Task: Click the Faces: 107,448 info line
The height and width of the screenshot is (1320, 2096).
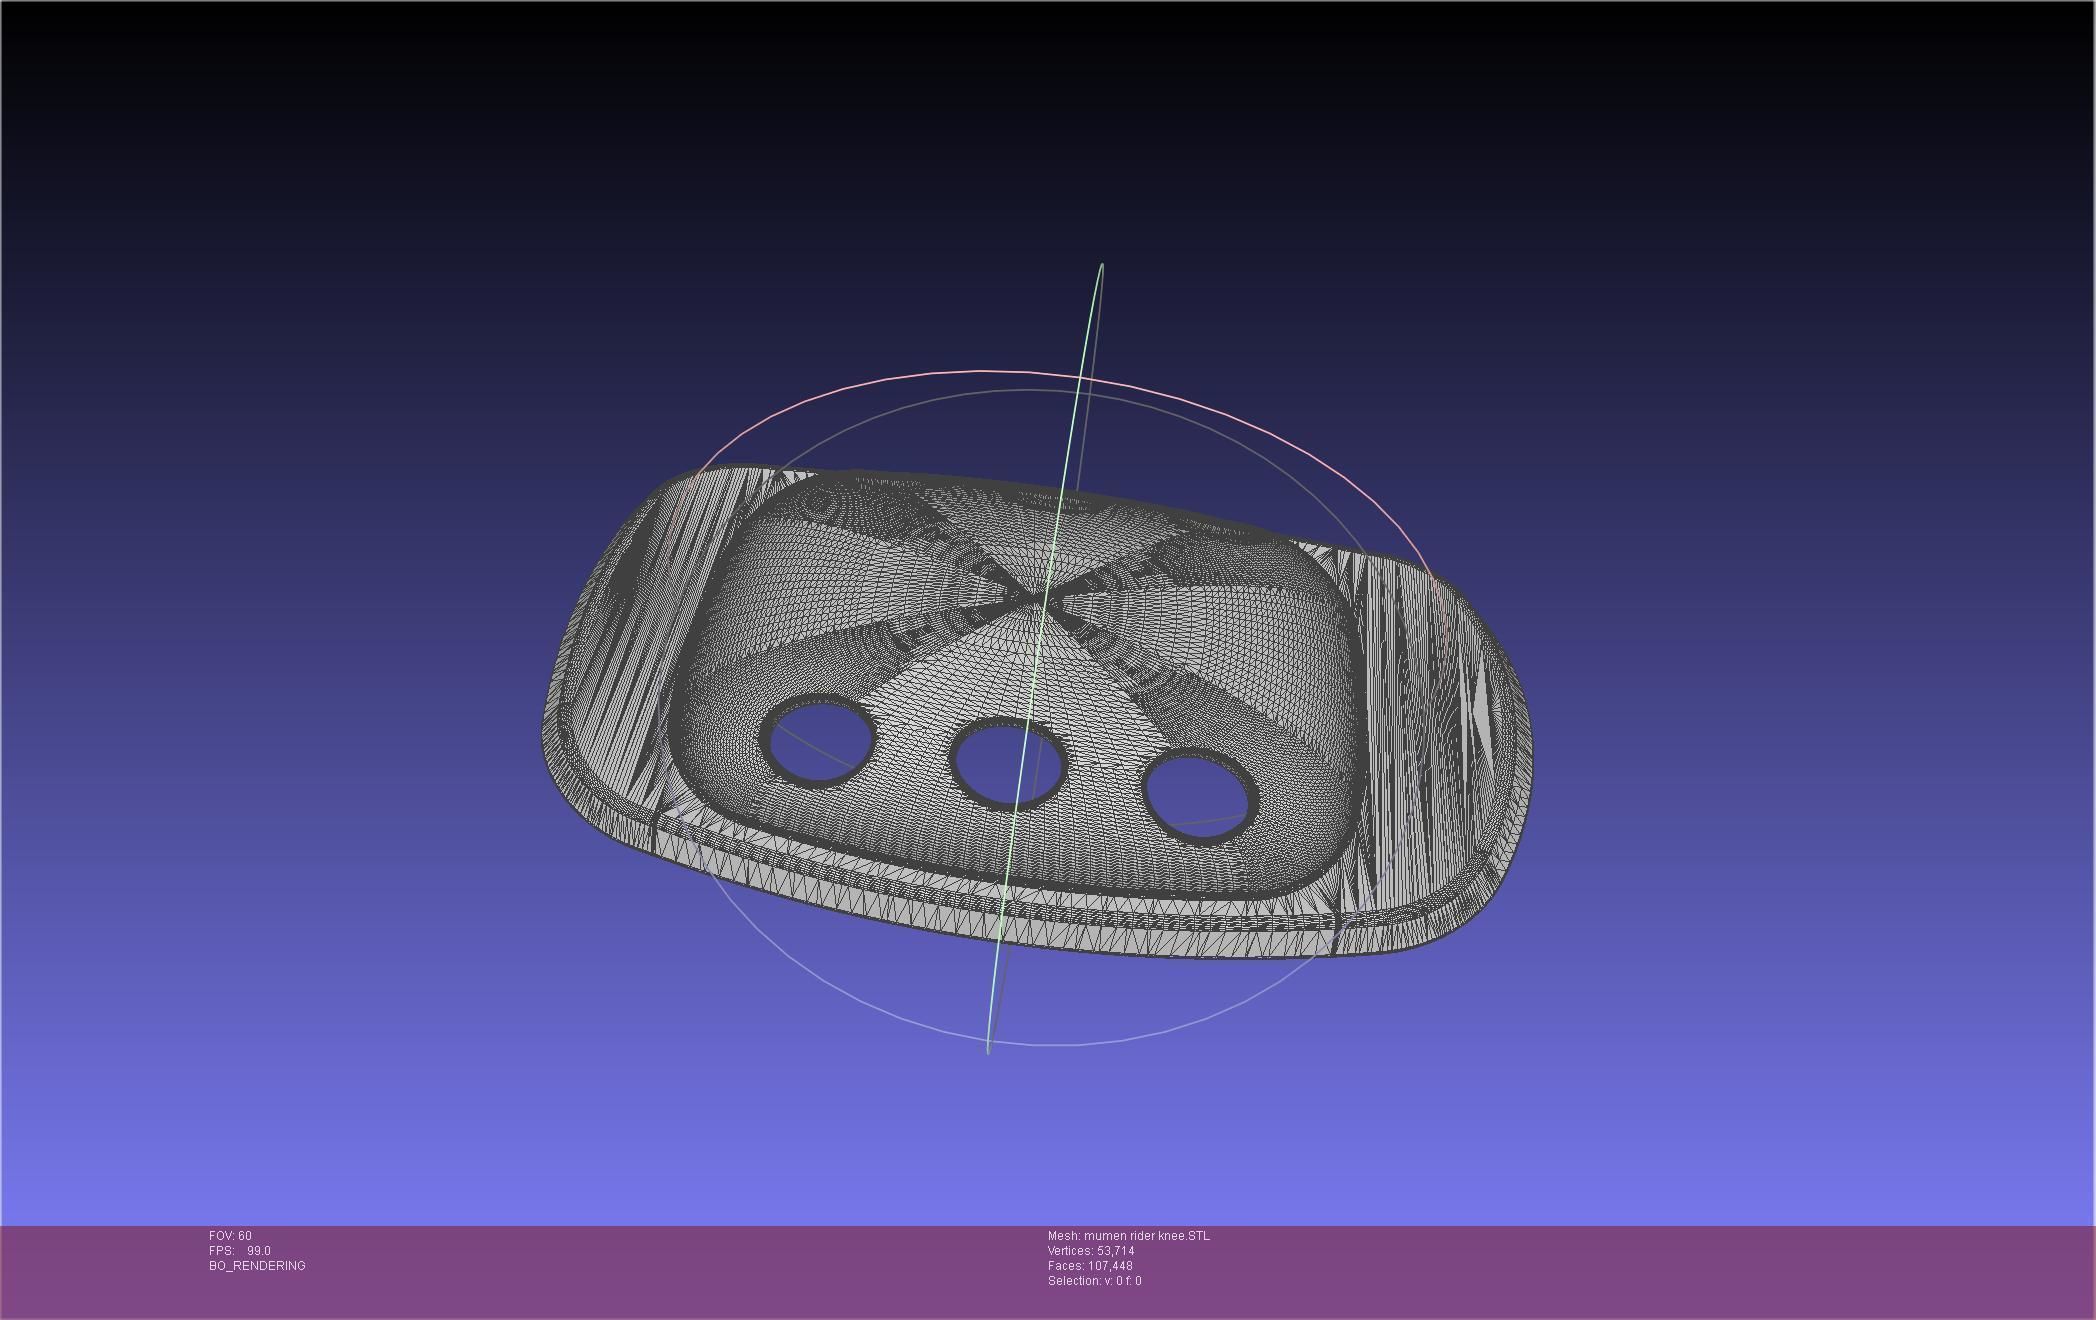Action: coord(1089,1266)
